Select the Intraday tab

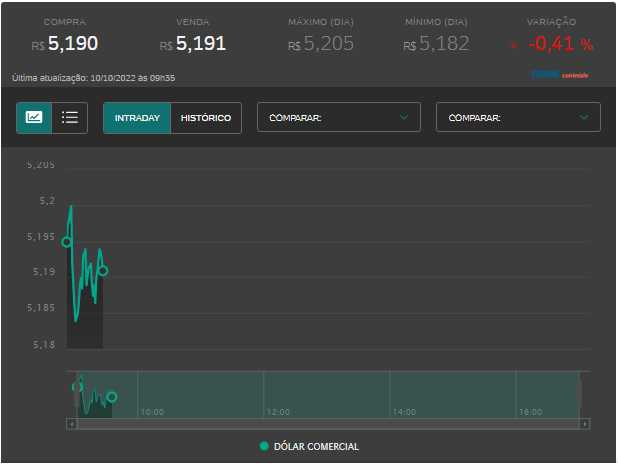coord(137,118)
